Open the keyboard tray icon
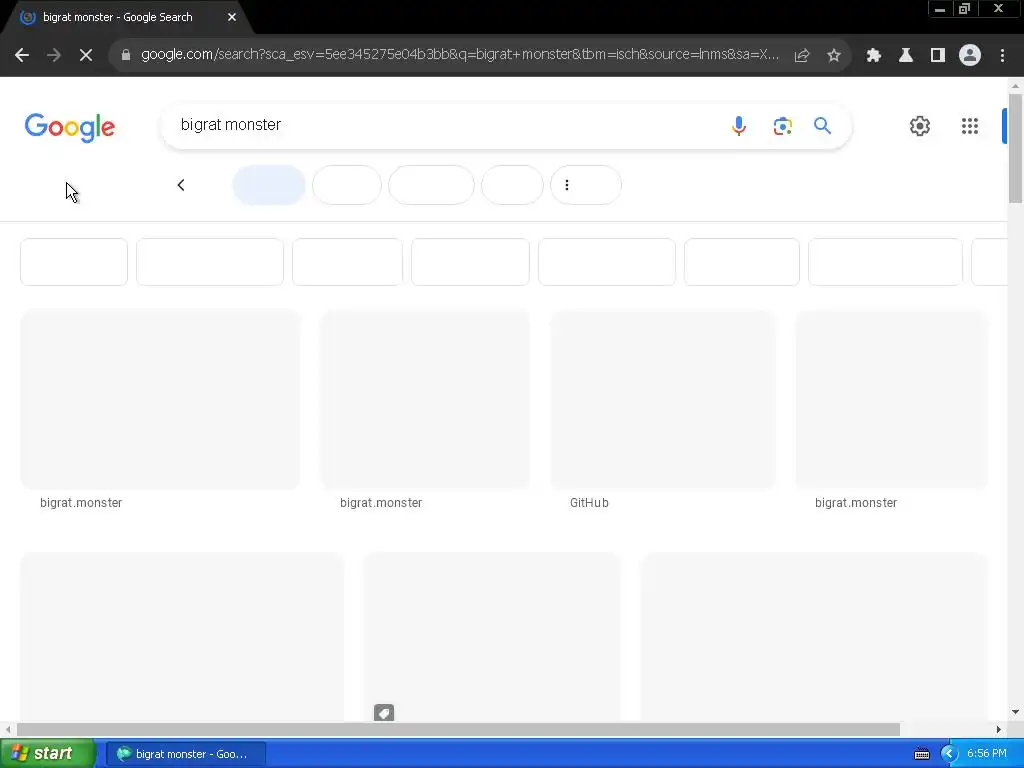This screenshot has height=768, width=1024. pyautogui.click(x=921, y=754)
